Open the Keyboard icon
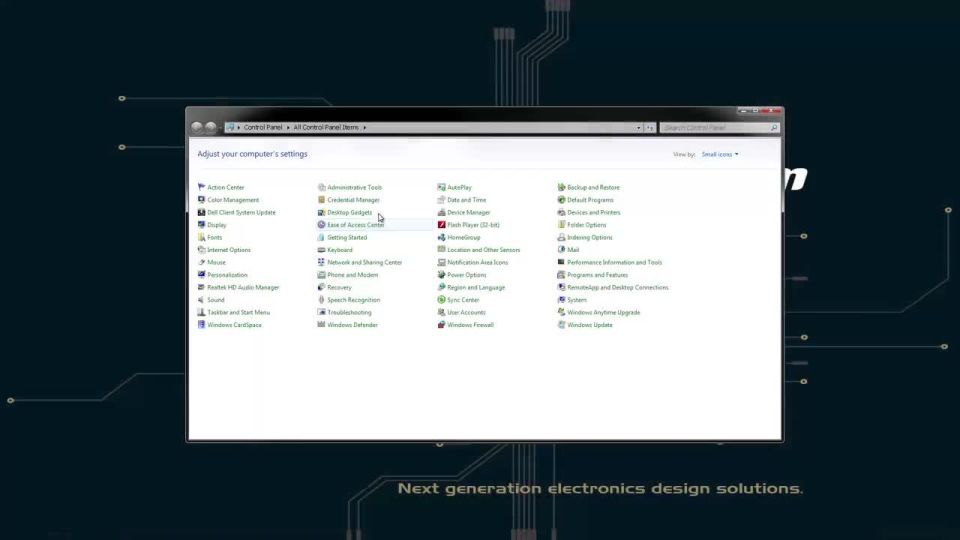960x540 pixels. [x=321, y=250]
